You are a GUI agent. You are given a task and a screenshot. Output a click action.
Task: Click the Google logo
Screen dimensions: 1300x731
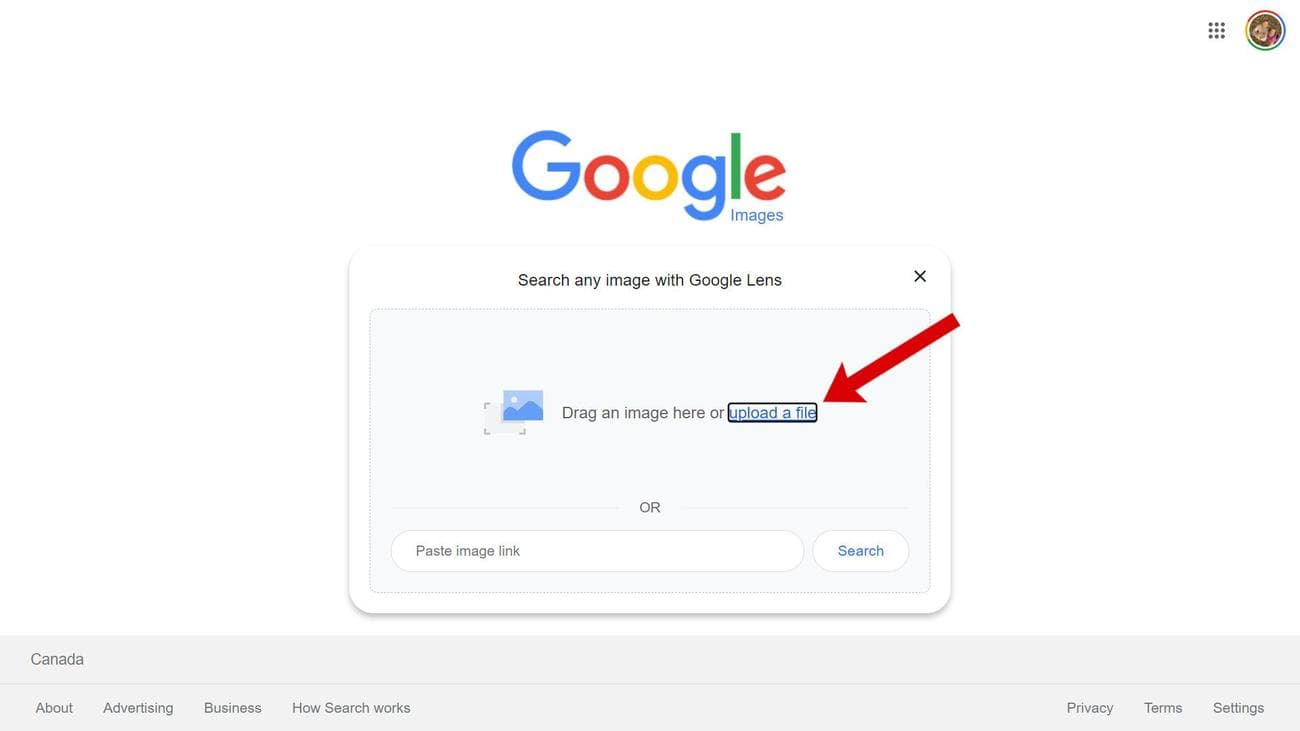tap(649, 174)
